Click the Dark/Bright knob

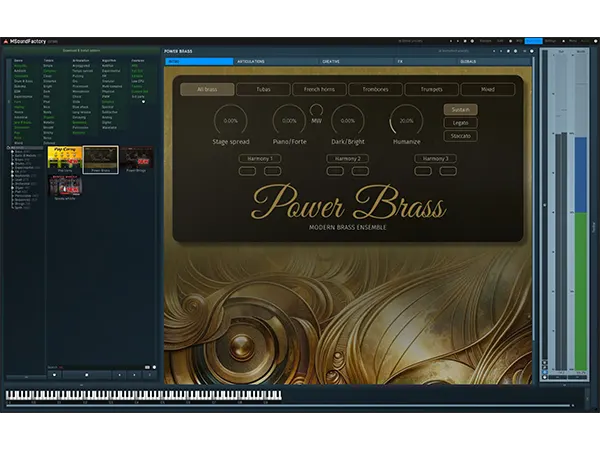[x=348, y=121]
